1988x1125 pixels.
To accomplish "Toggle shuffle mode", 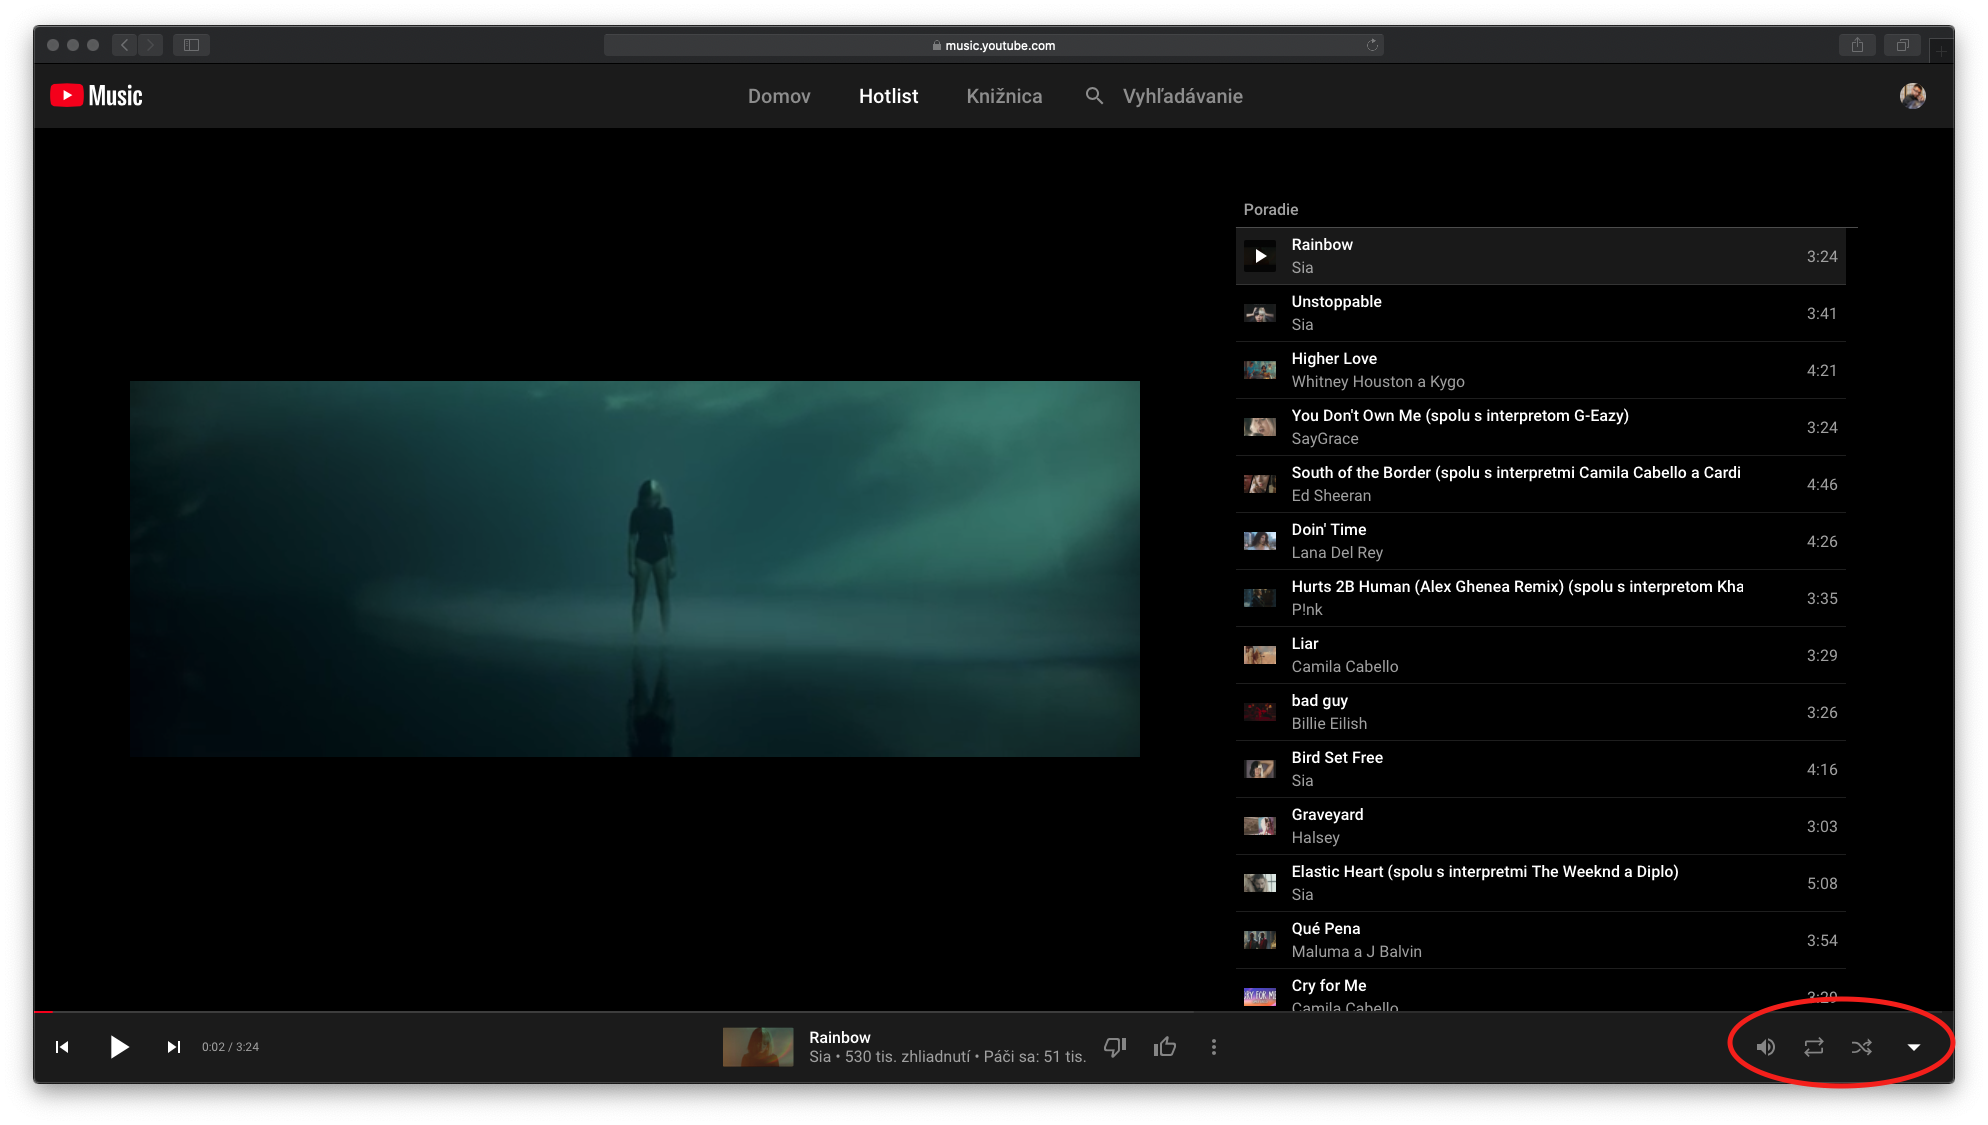I will 1861,1047.
